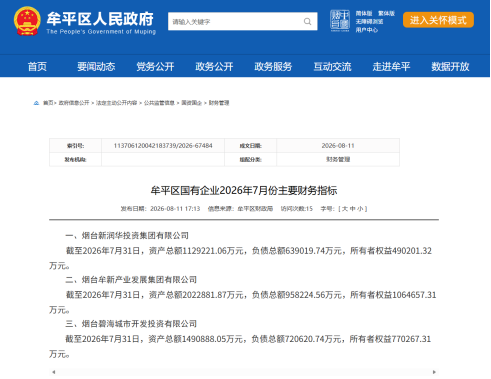Open the 互动交流 navigation tab
The width and height of the screenshot is (491, 379).
[332, 67]
